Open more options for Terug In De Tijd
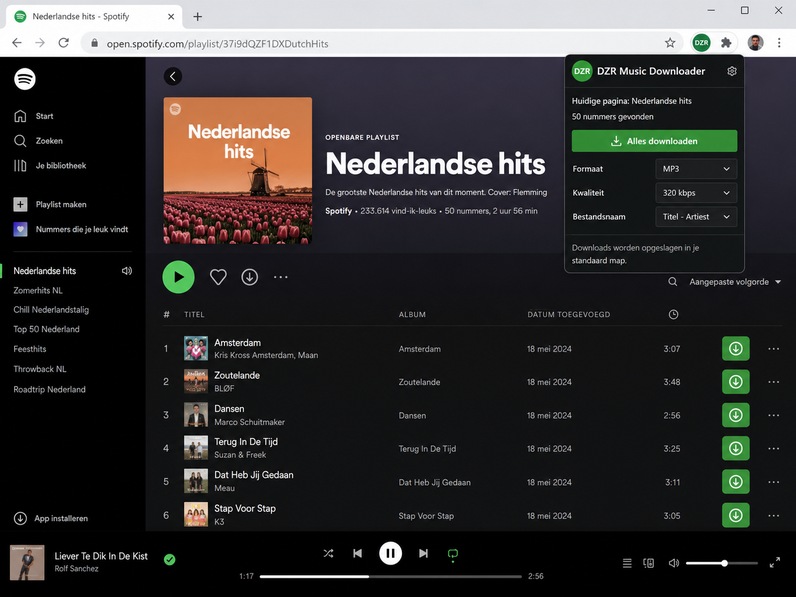Viewport: 796px width, 597px height. tap(773, 448)
